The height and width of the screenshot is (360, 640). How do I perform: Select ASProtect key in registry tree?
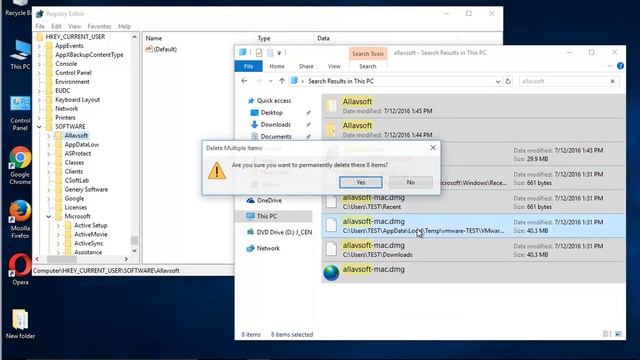78,153
